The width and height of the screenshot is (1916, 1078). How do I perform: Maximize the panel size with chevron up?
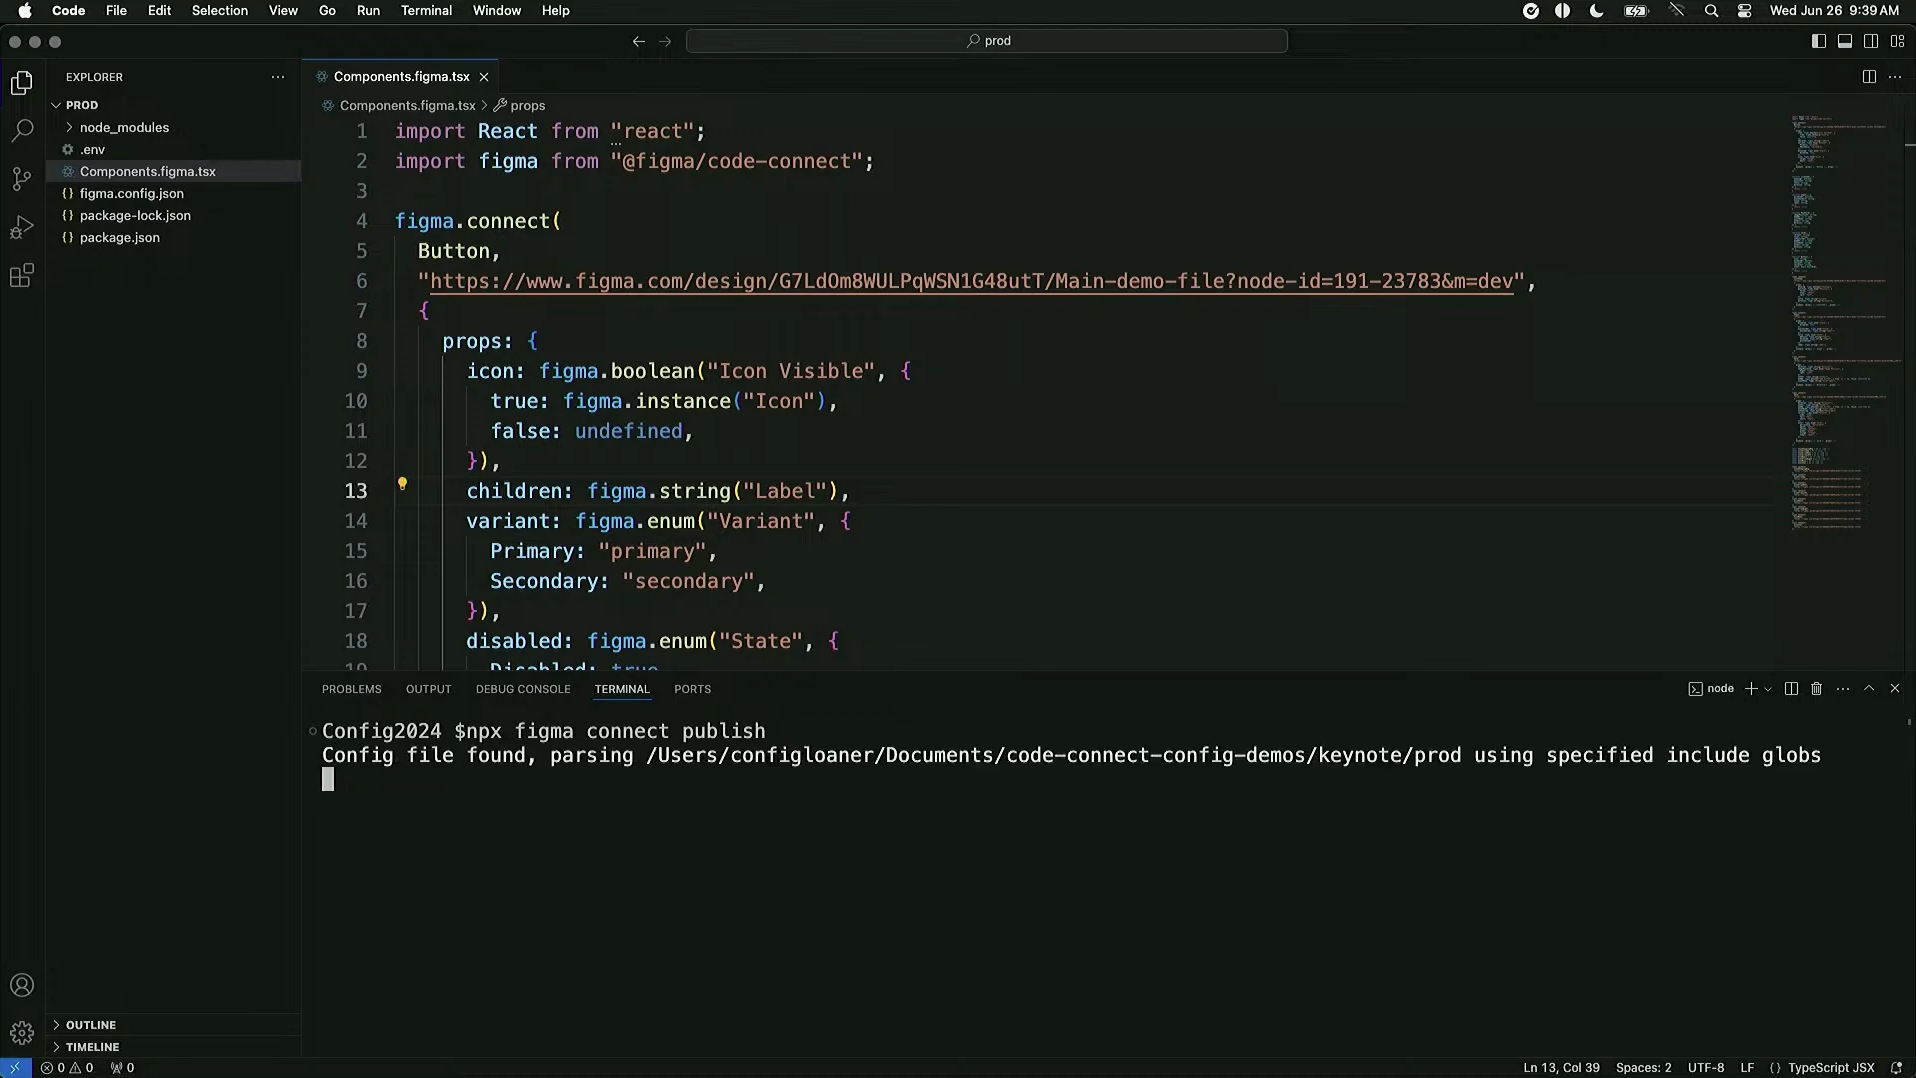point(1869,689)
